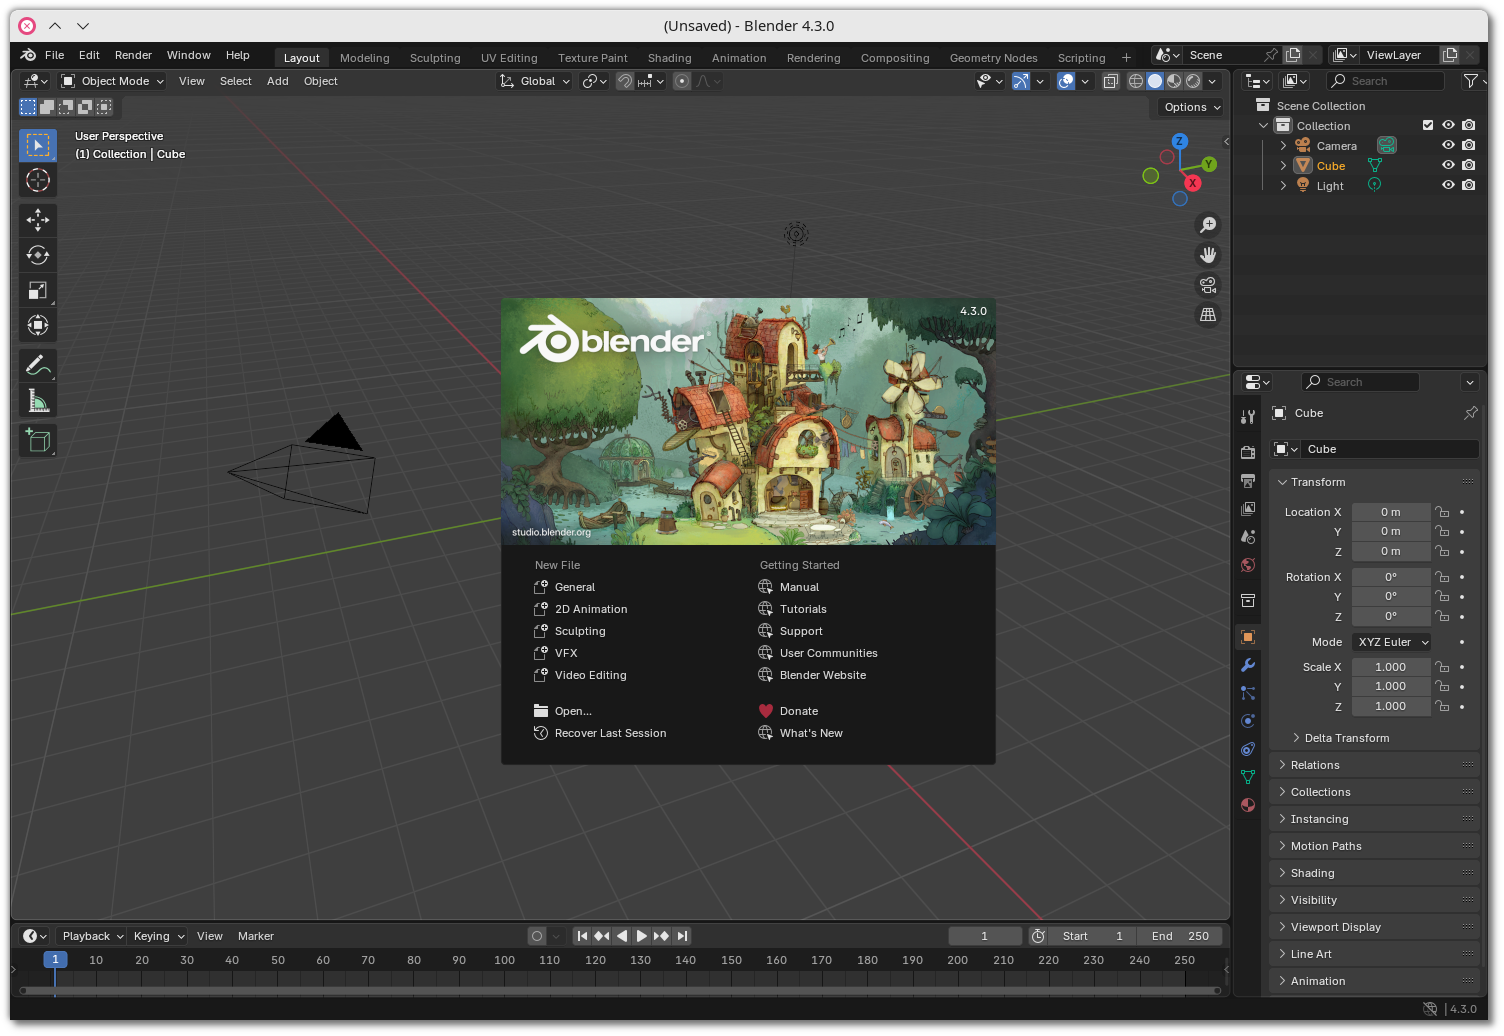Click the End frame 250 field
The width and height of the screenshot is (1504, 1036).
click(1180, 936)
